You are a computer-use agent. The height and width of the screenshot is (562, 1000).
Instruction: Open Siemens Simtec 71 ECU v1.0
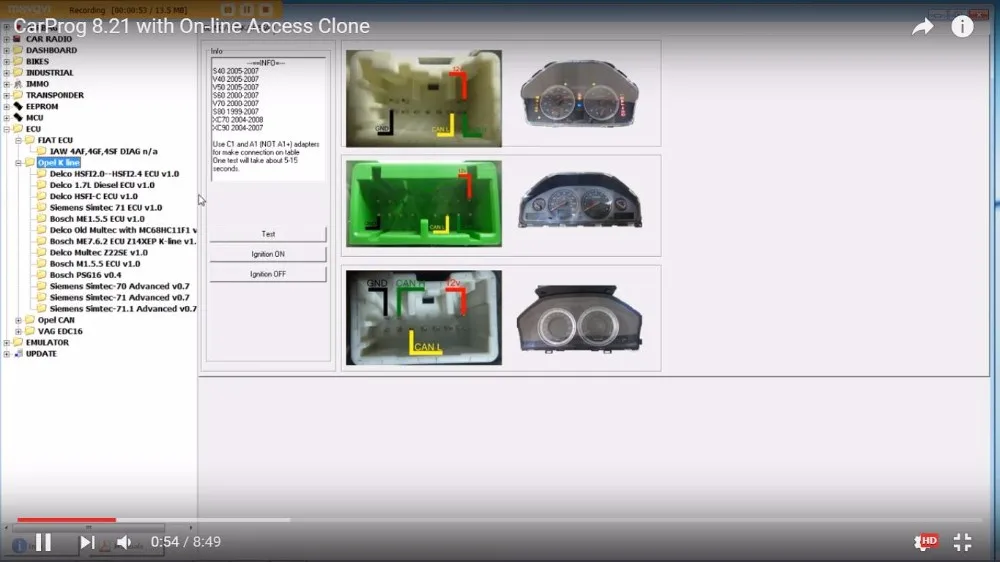pyautogui.click(x=106, y=207)
